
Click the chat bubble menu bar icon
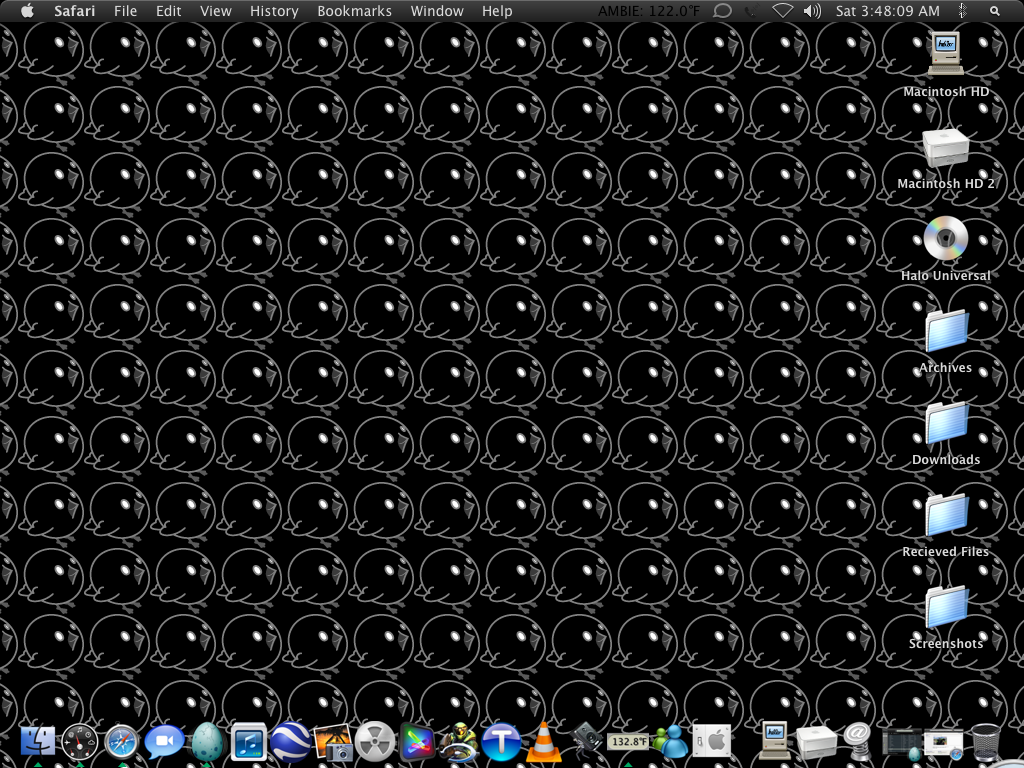(722, 11)
